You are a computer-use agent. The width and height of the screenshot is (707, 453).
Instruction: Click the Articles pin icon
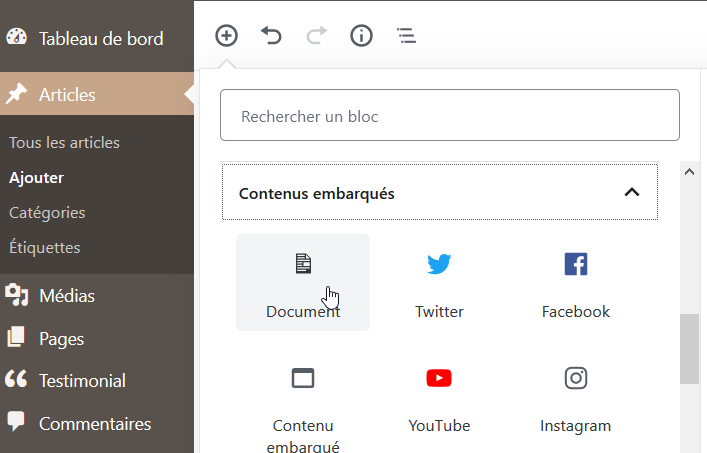pos(17,94)
